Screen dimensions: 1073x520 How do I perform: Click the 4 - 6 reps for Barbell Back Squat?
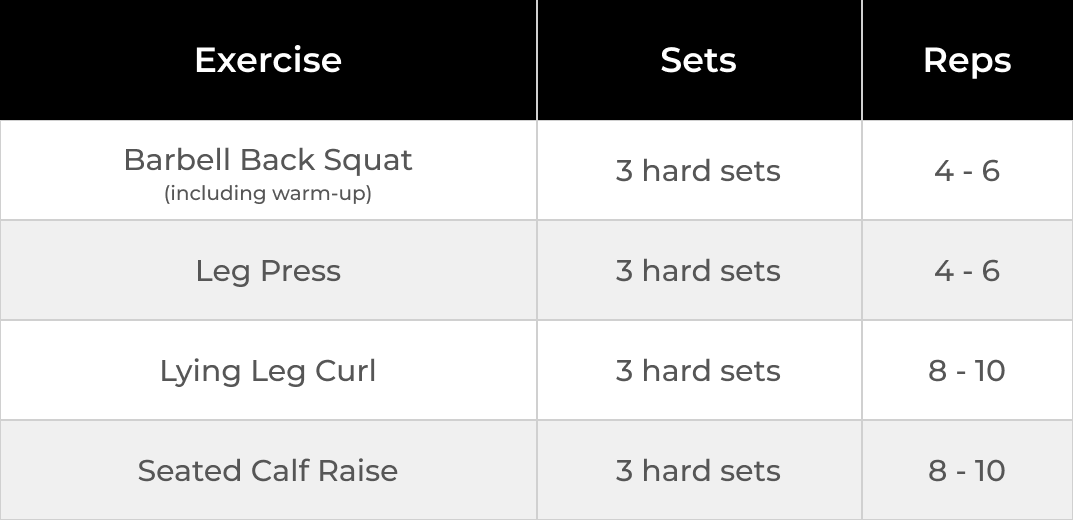tap(967, 170)
